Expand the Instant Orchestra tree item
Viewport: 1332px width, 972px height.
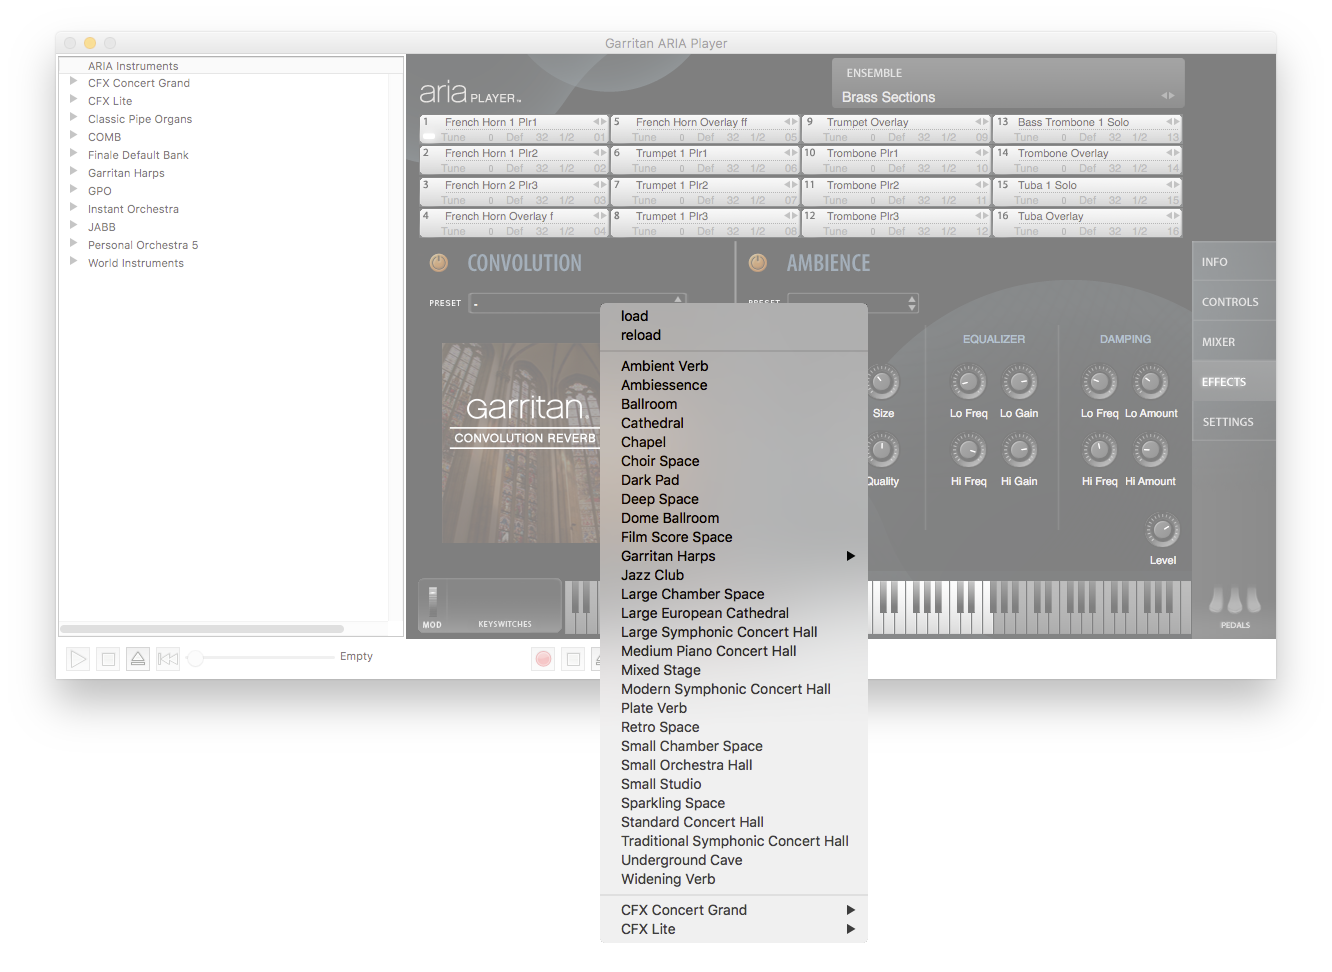coord(73,208)
